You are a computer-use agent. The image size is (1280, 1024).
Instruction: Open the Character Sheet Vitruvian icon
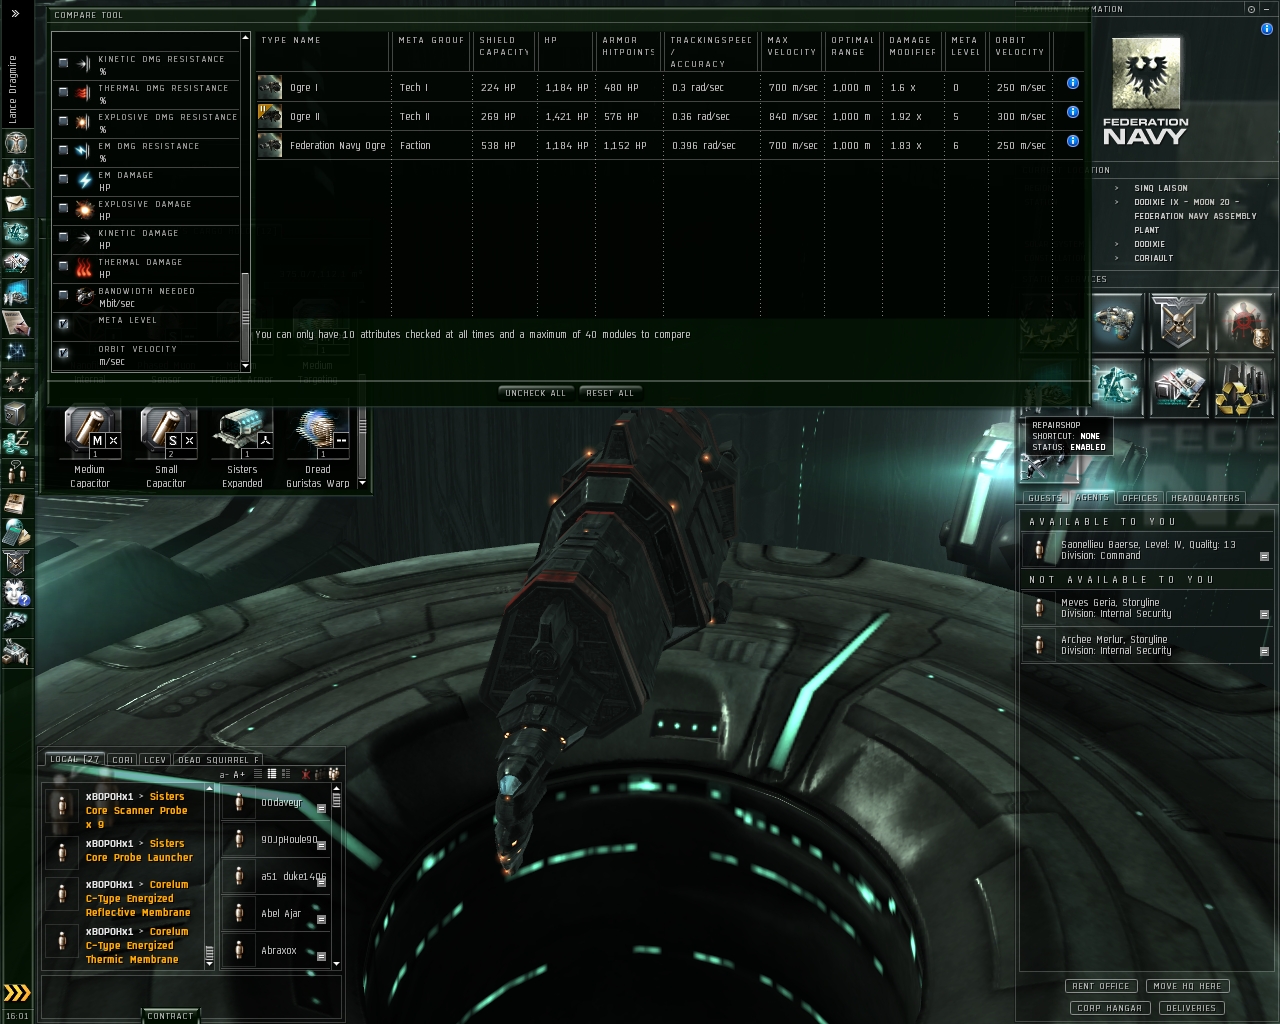click(x=16, y=144)
